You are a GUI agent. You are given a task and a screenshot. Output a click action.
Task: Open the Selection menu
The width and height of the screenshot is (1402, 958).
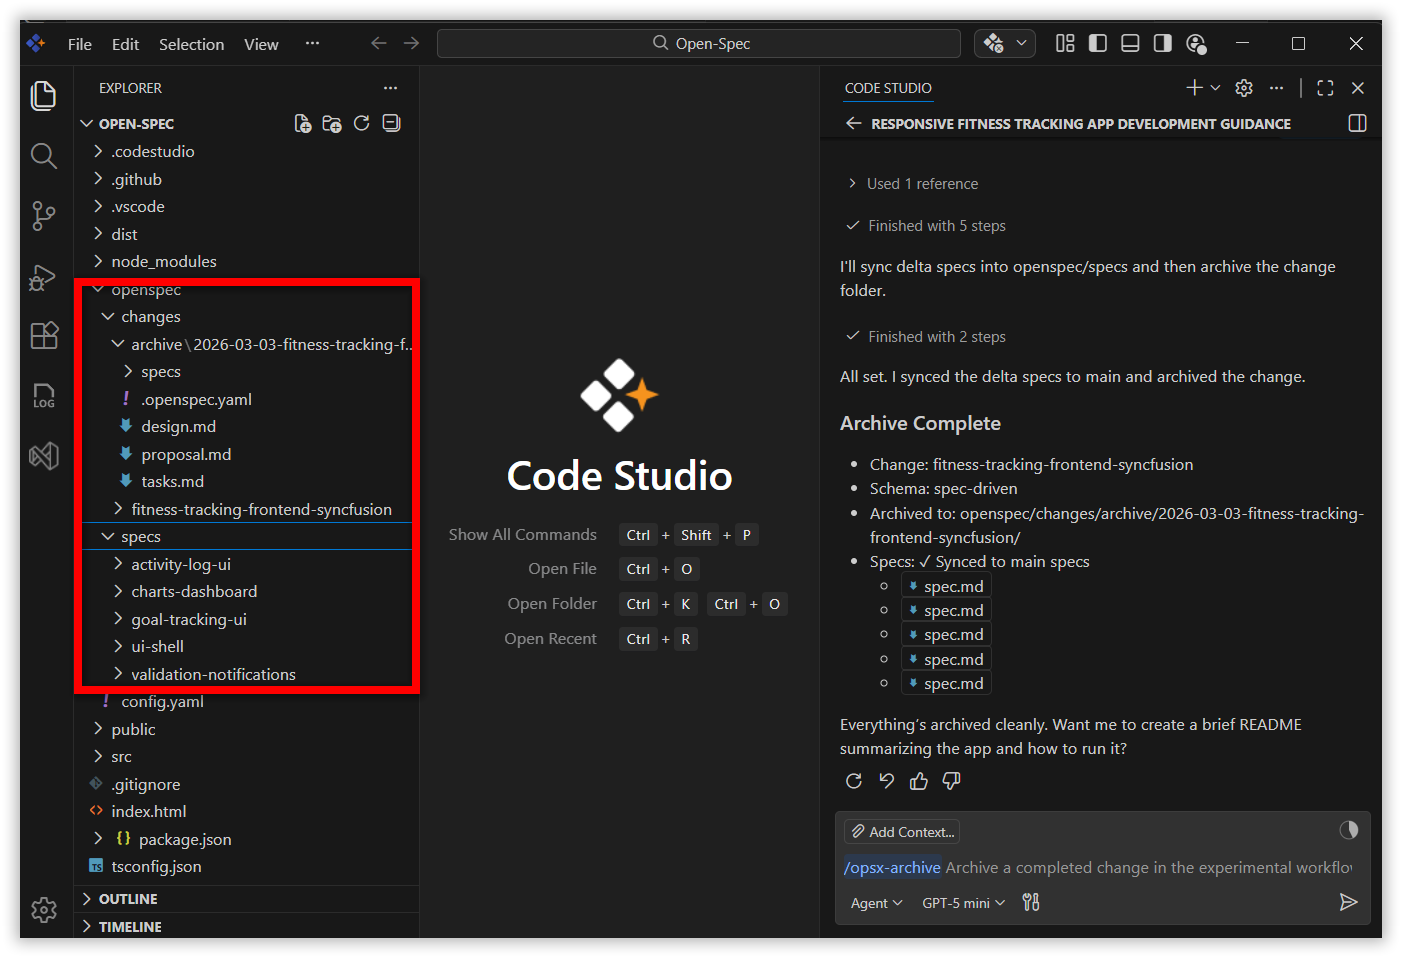coord(191,44)
